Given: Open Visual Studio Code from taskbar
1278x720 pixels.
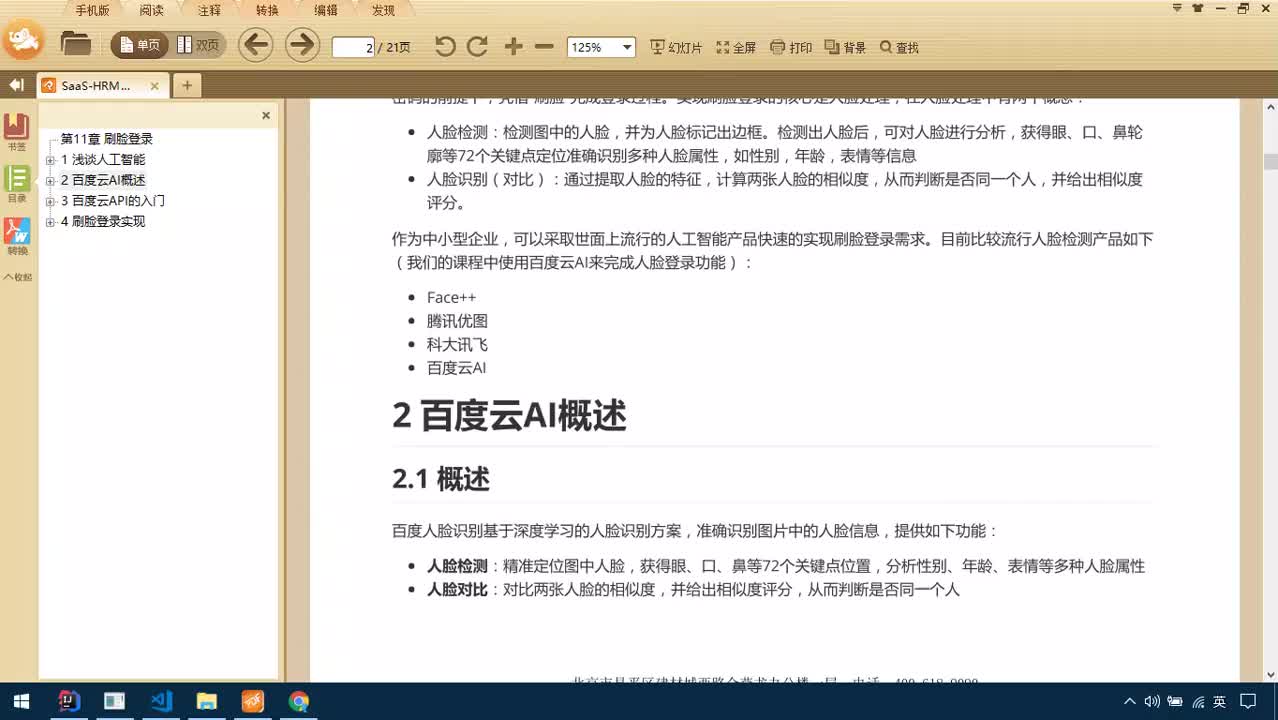Looking at the screenshot, I should coord(162,701).
